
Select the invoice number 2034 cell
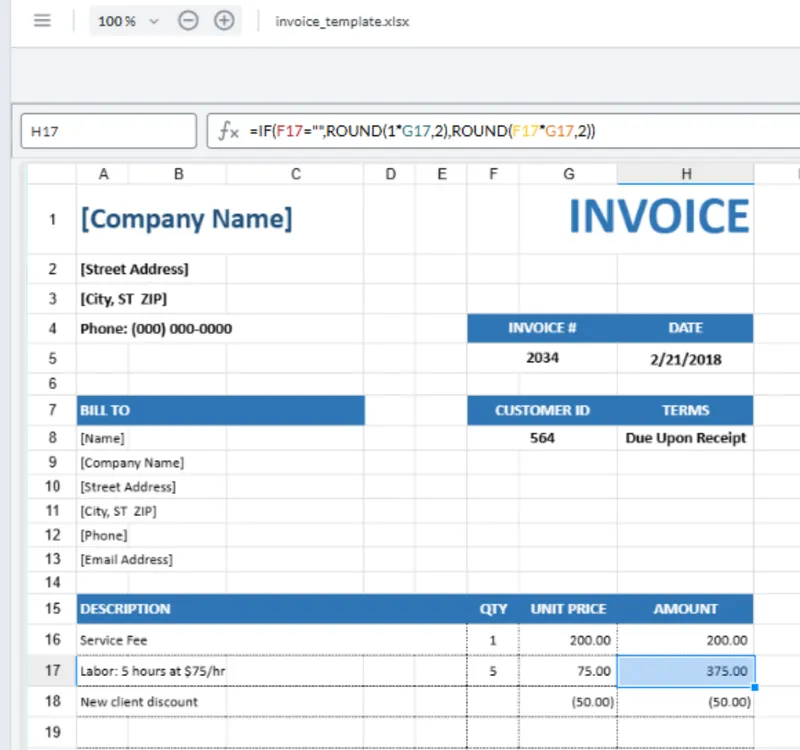pyautogui.click(x=542, y=358)
